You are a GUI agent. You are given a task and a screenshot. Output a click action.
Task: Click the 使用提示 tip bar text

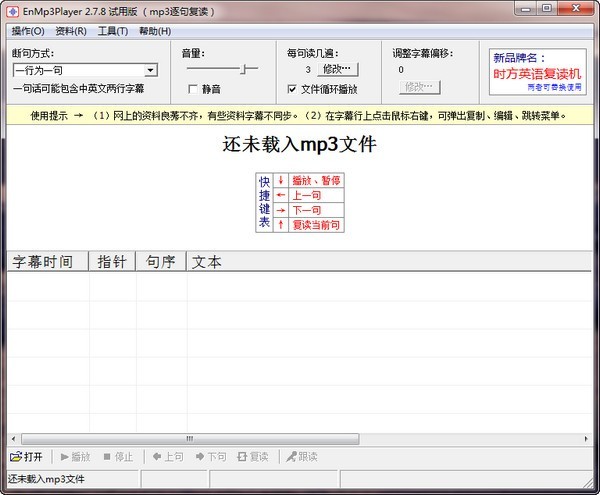pos(298,116)
